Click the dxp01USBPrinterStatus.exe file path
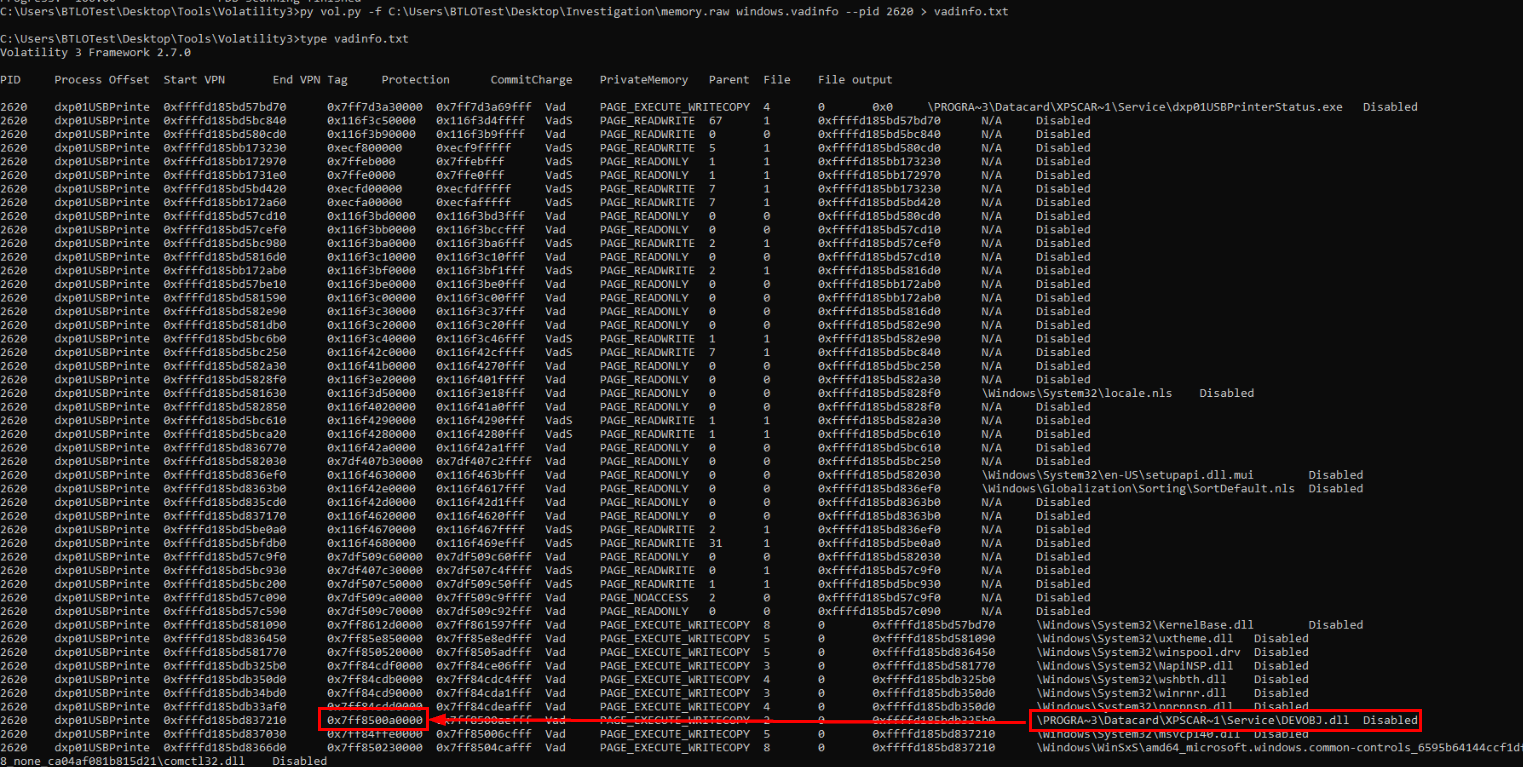The image size is (1523, 767). pos(1135,107)
